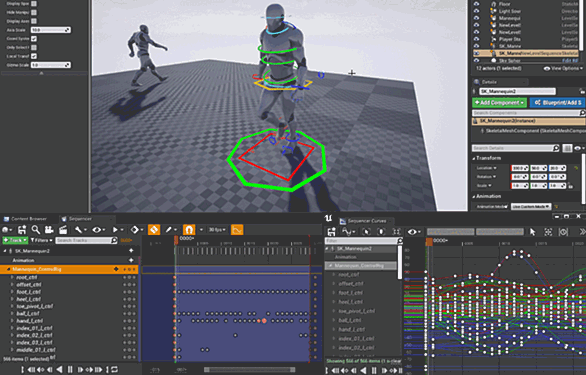The image size is (586, 375).
Task: Switch to the Content Browser tab
Action: 29,219
